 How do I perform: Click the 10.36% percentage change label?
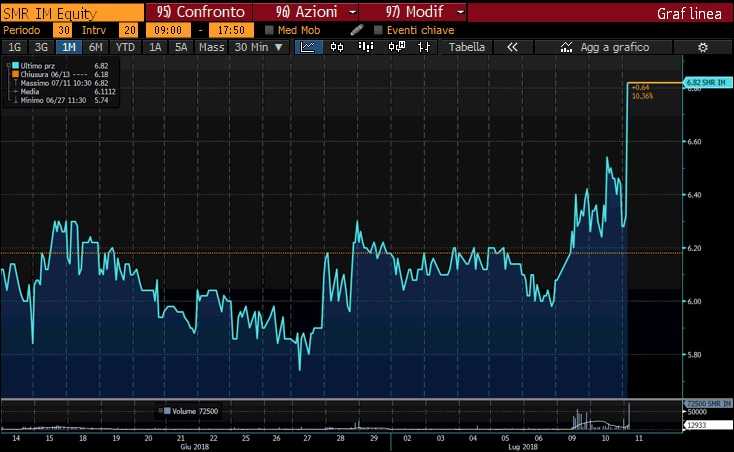click(x=642, y=96)
